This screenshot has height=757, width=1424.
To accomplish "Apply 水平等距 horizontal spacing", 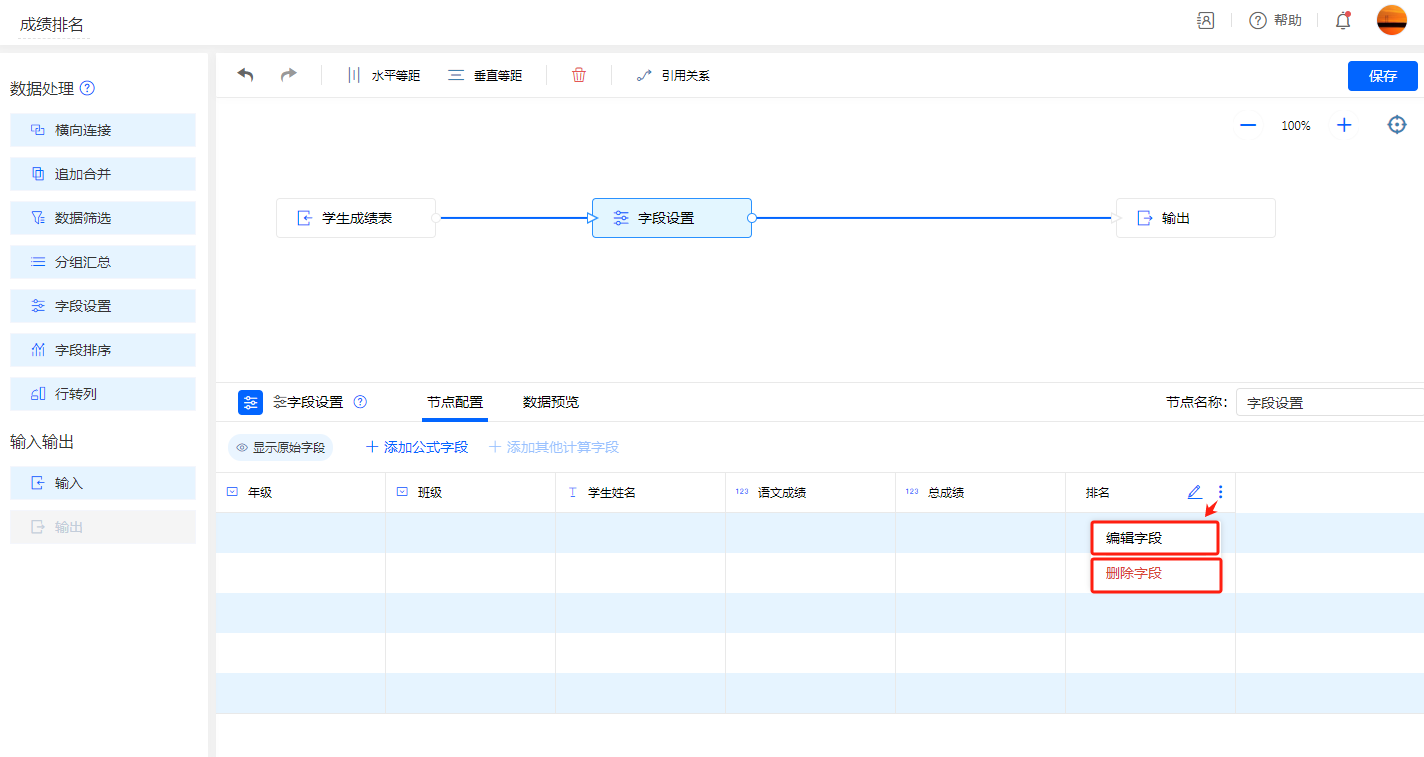I will (383, 75).
